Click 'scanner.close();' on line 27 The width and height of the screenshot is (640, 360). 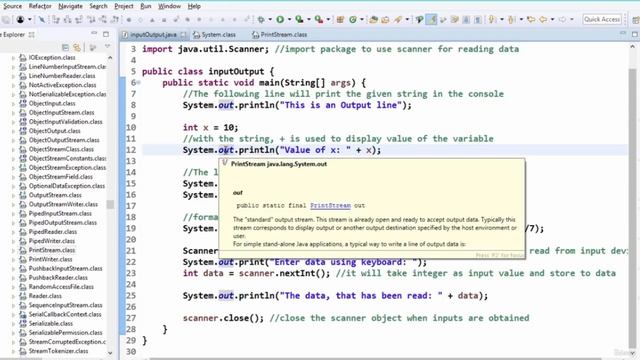tap(223, 318)
